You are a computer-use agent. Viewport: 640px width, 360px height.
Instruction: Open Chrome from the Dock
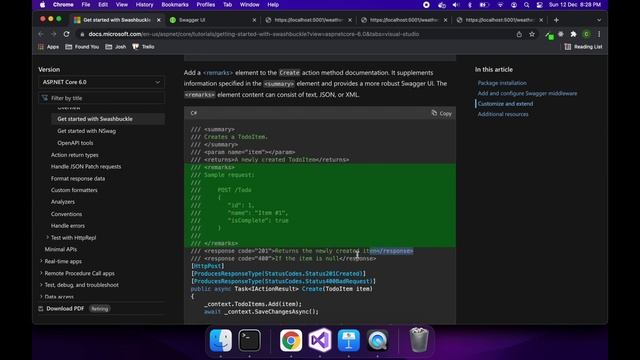point(291,340)
